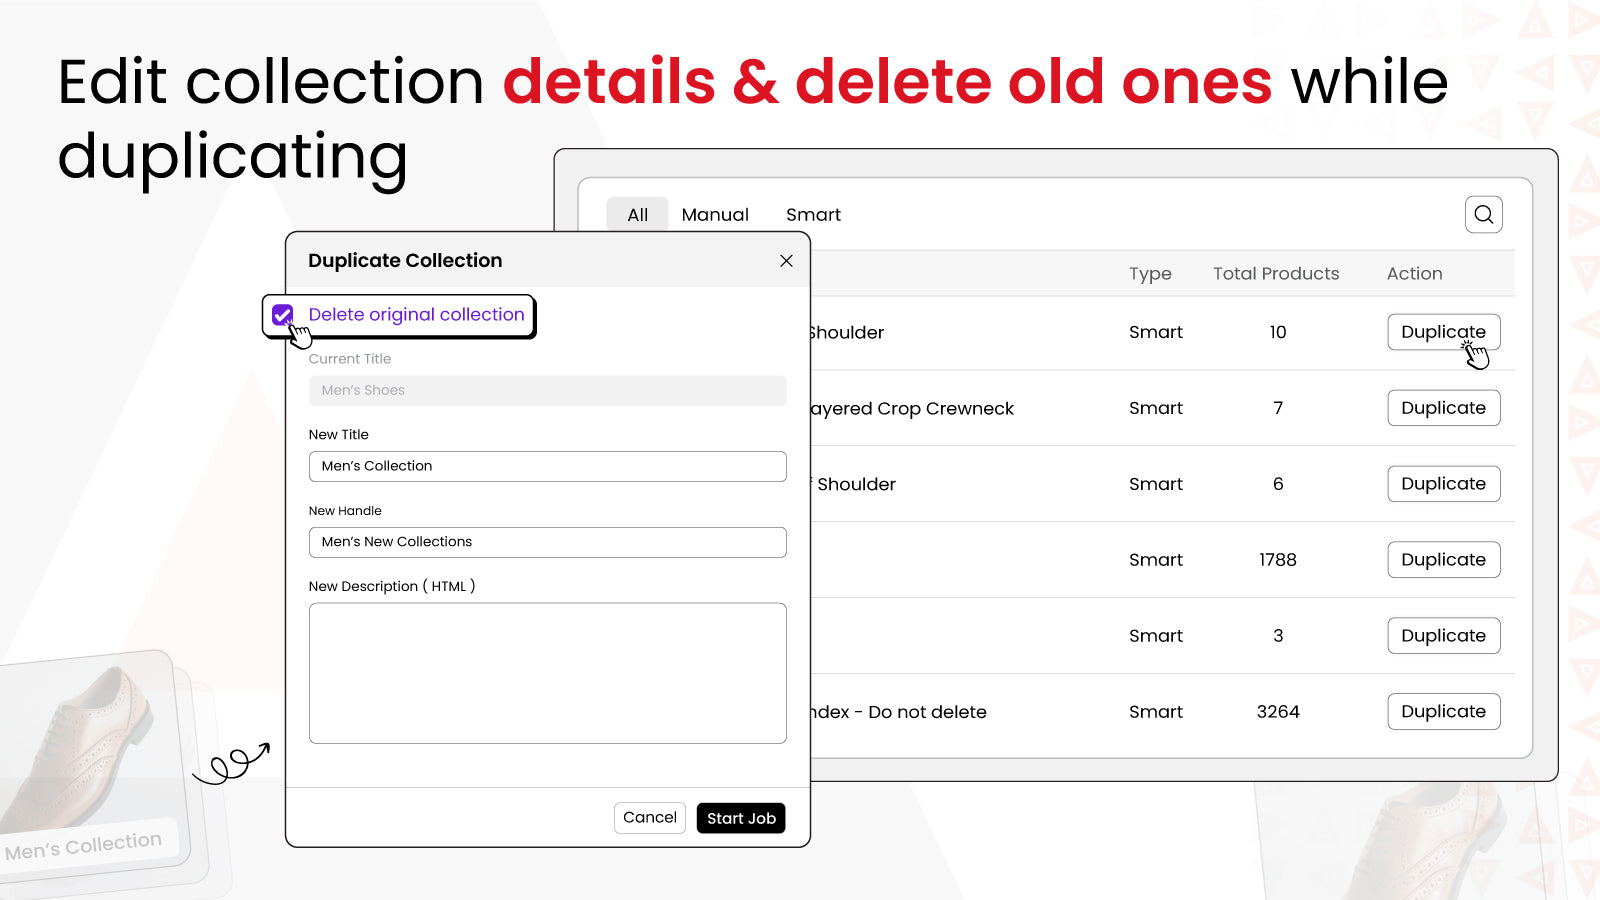Image resolution: width=1600 pixels, height=900 pixels.
Task: Click the Cancel button in dialog
Action: 650,818
